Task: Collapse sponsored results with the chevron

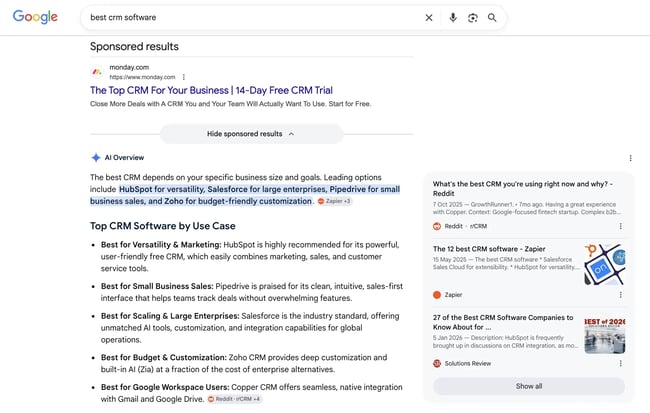Action: (291, 134)
